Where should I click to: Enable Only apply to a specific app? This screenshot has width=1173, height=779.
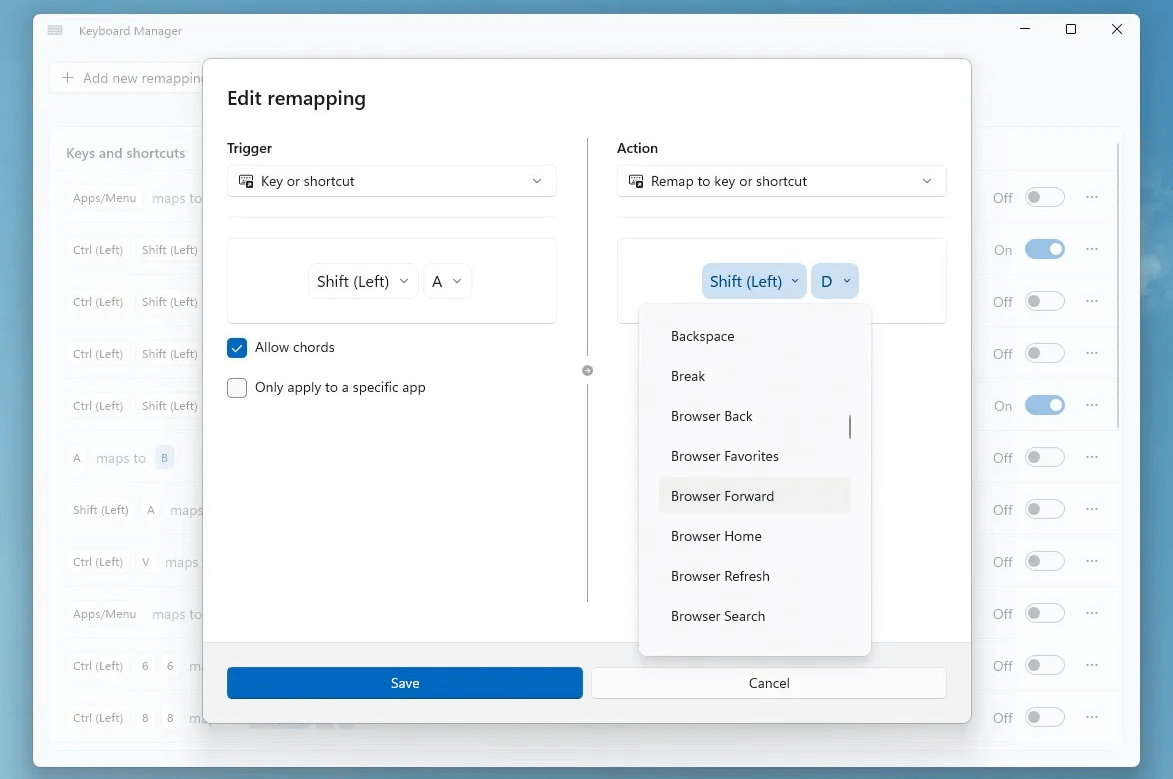[237, 387]
